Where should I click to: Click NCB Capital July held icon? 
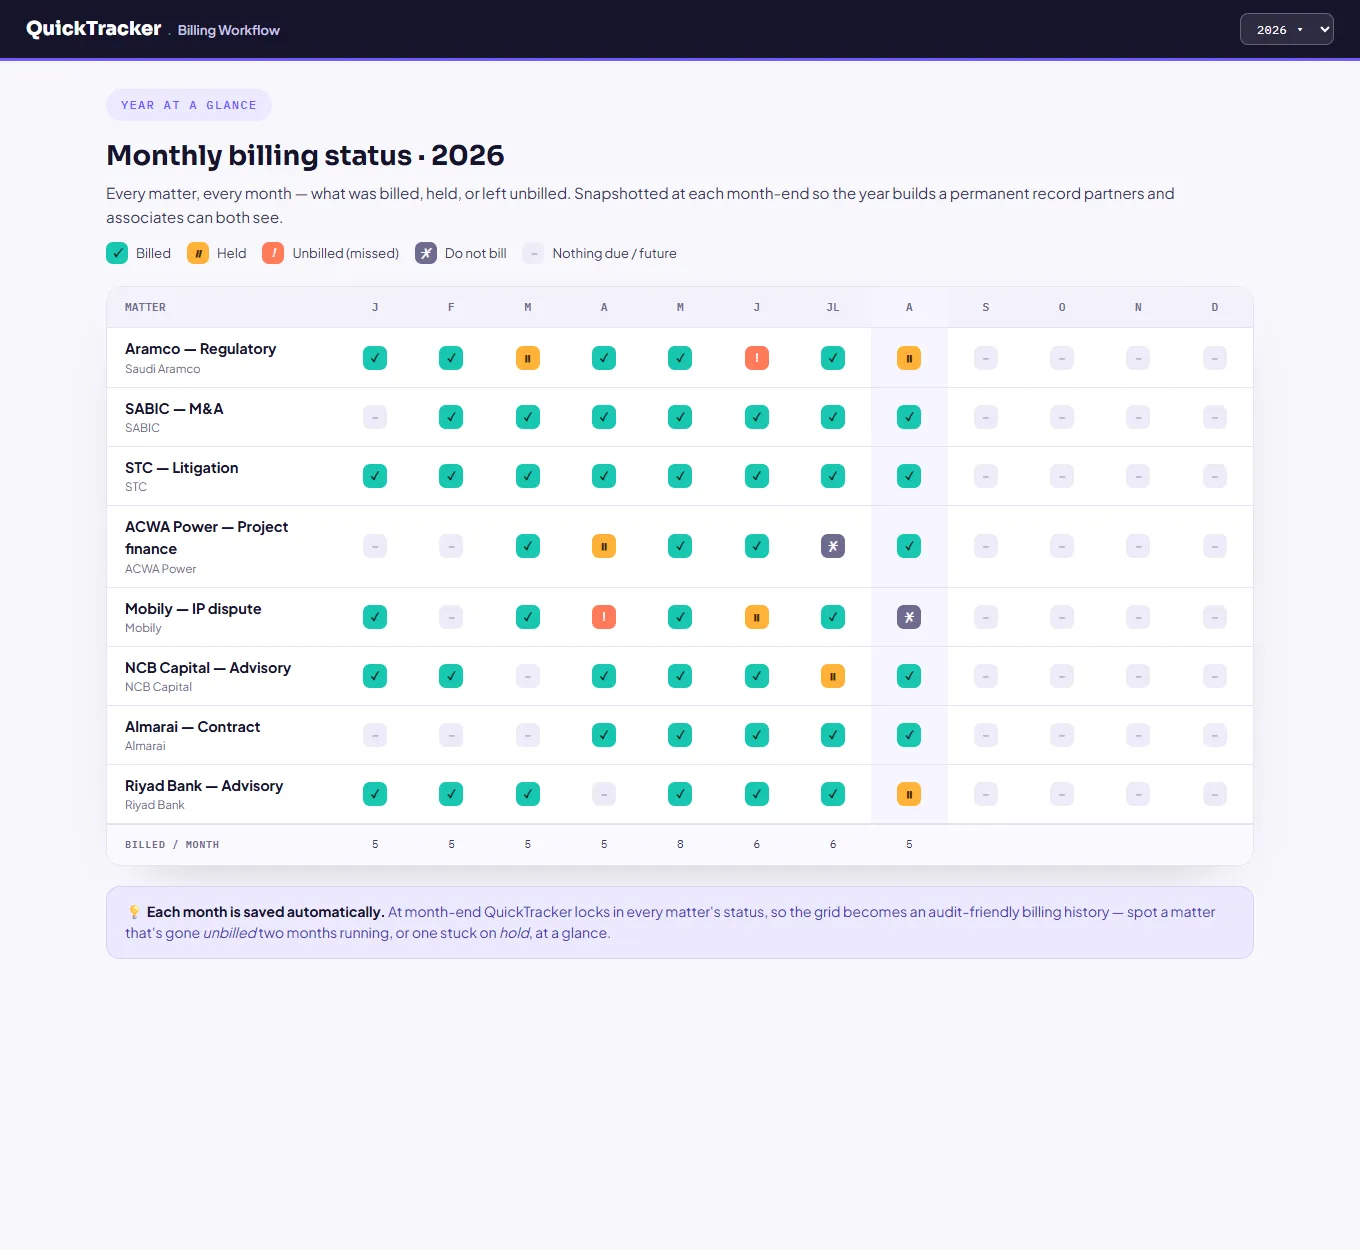click(x=833, y=676)
